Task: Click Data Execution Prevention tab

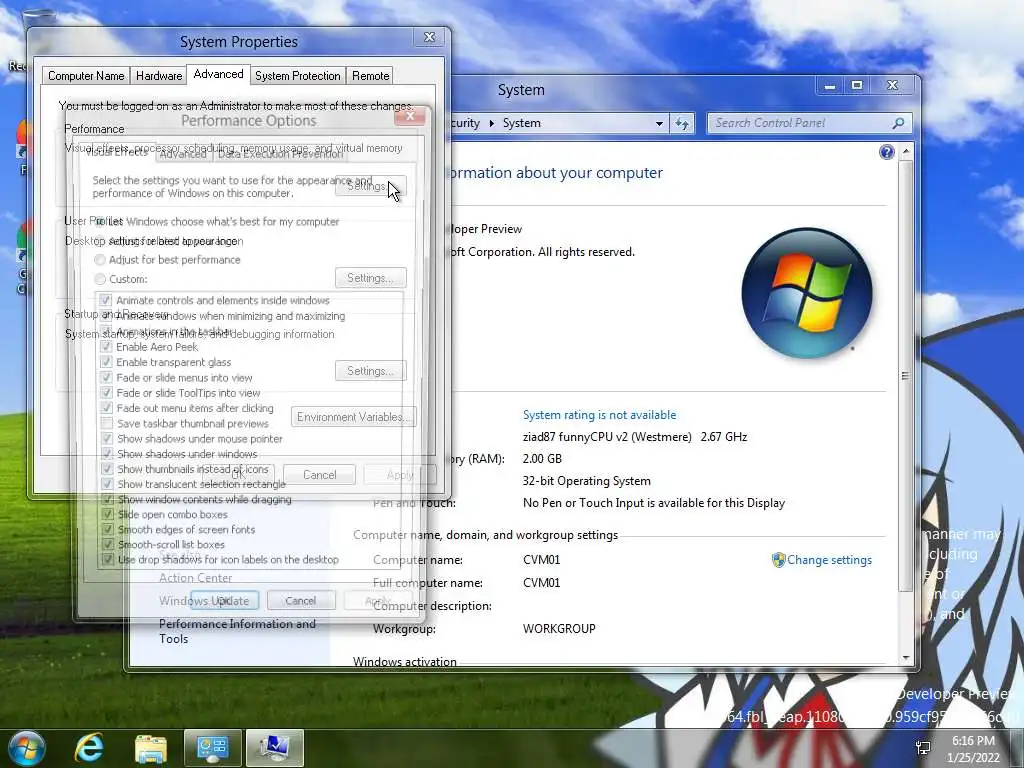Action: (280, 154)
